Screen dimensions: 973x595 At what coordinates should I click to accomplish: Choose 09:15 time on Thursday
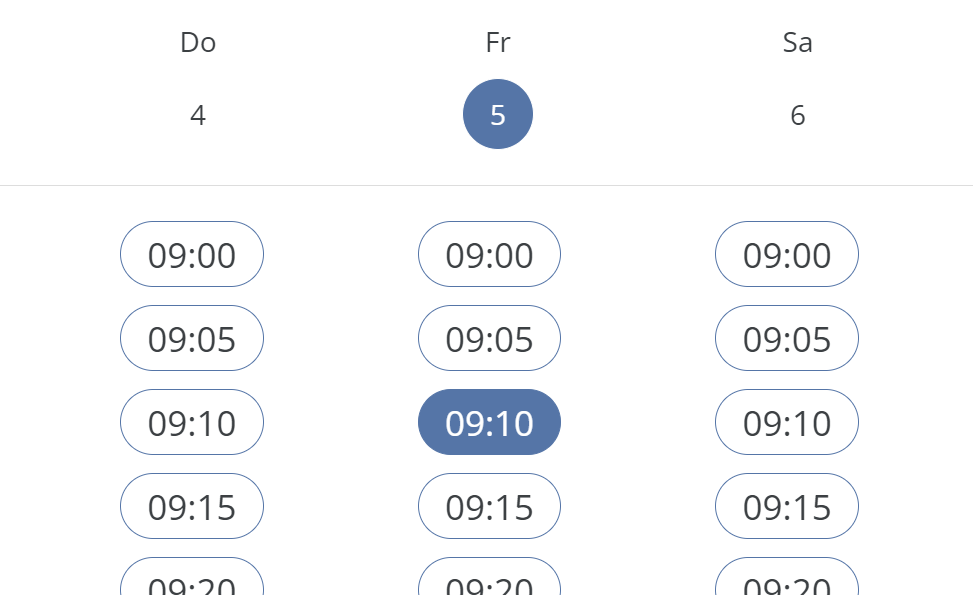point(192,507)
